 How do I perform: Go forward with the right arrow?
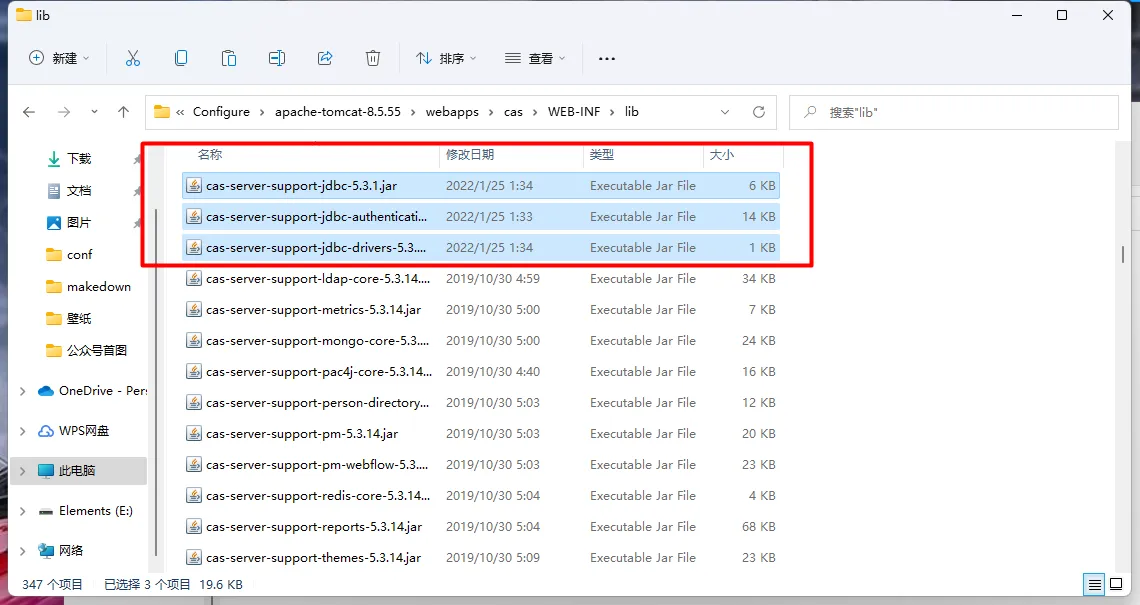tap(64, 112)
